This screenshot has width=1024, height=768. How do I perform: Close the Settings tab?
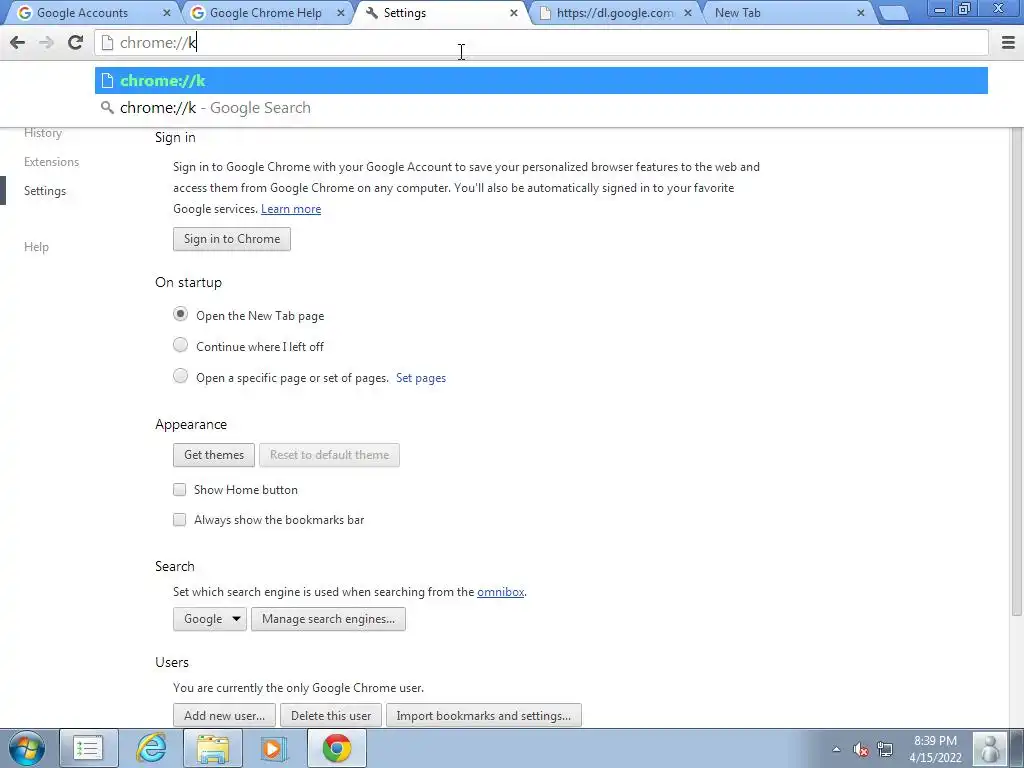pyautogui.click(x=514, y=13)
